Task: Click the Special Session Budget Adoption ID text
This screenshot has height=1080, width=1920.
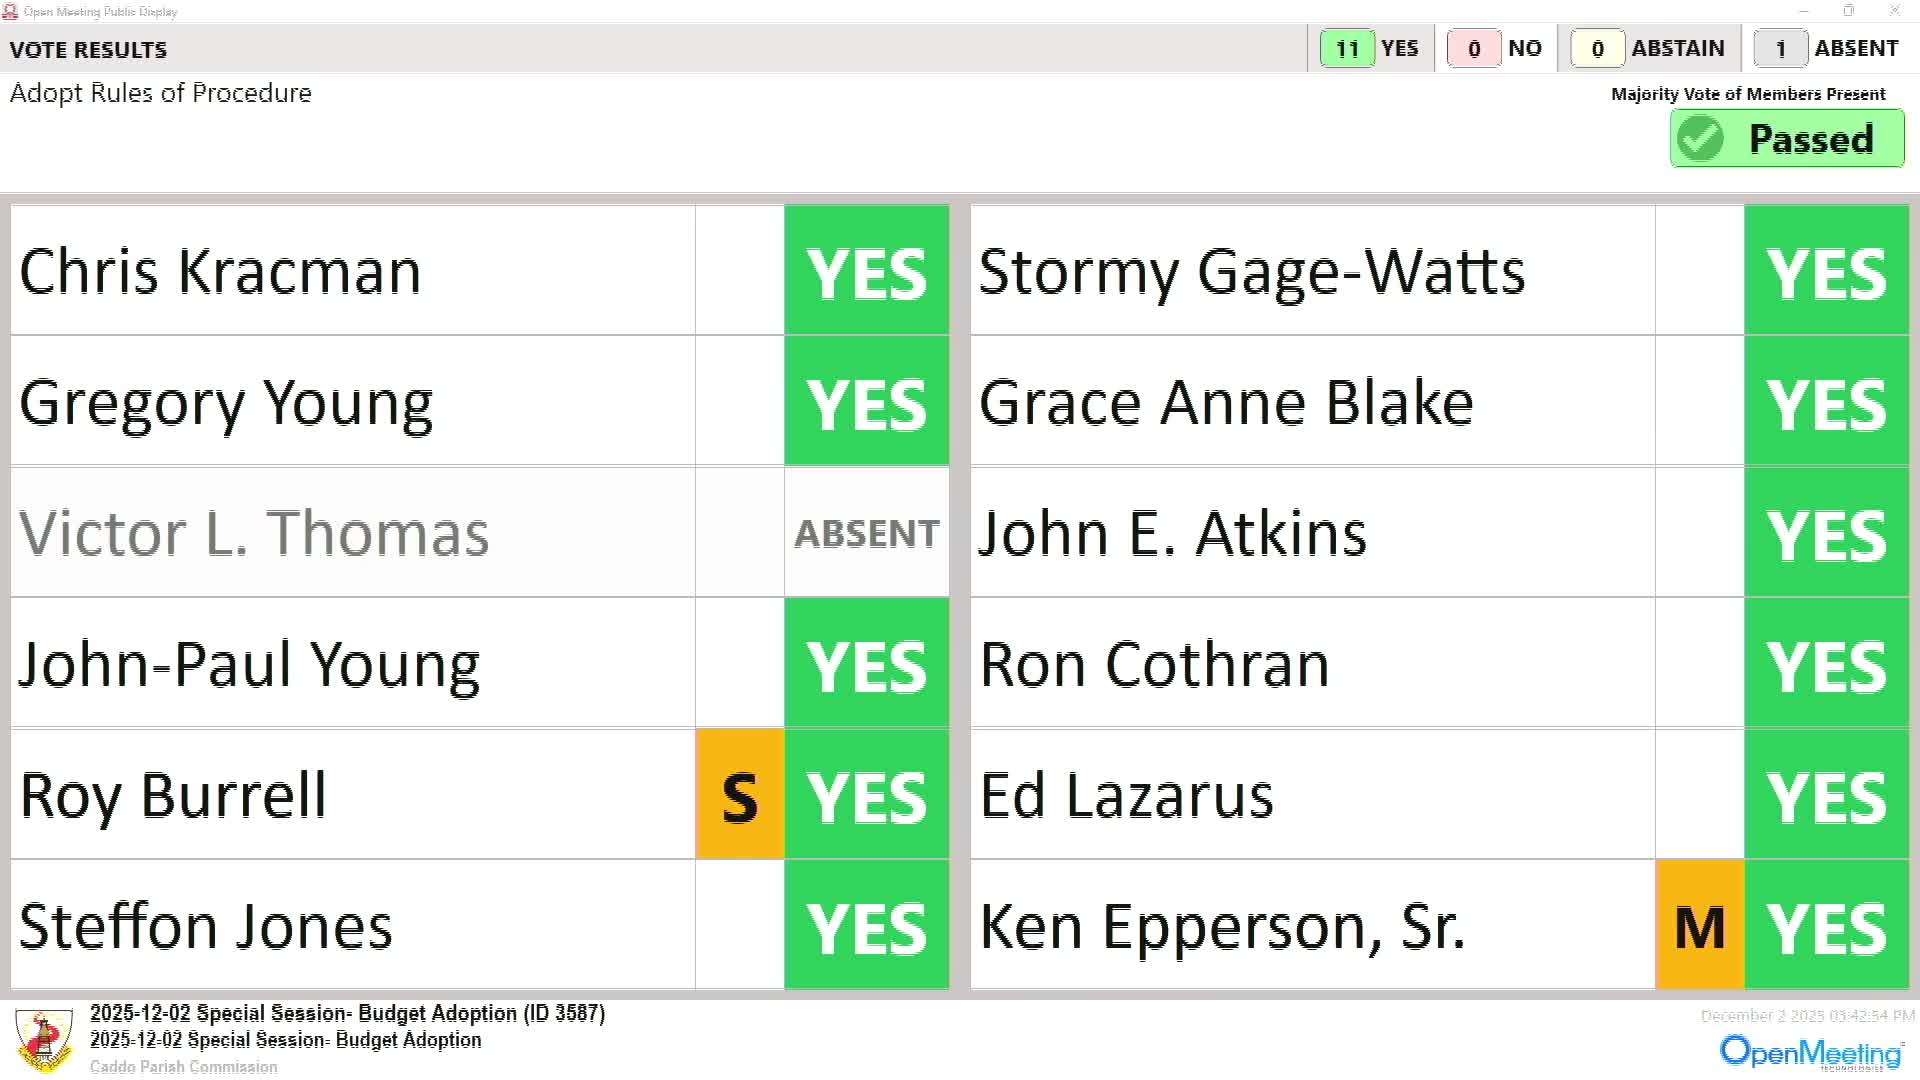Action: pos(347,1013)
